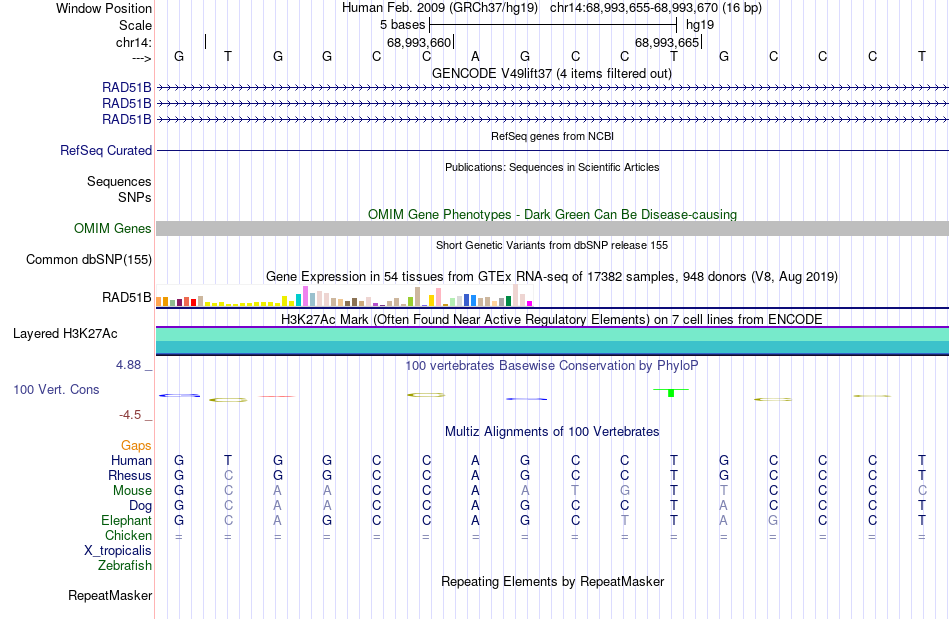Select the Human species label

[x=131, y=460]
